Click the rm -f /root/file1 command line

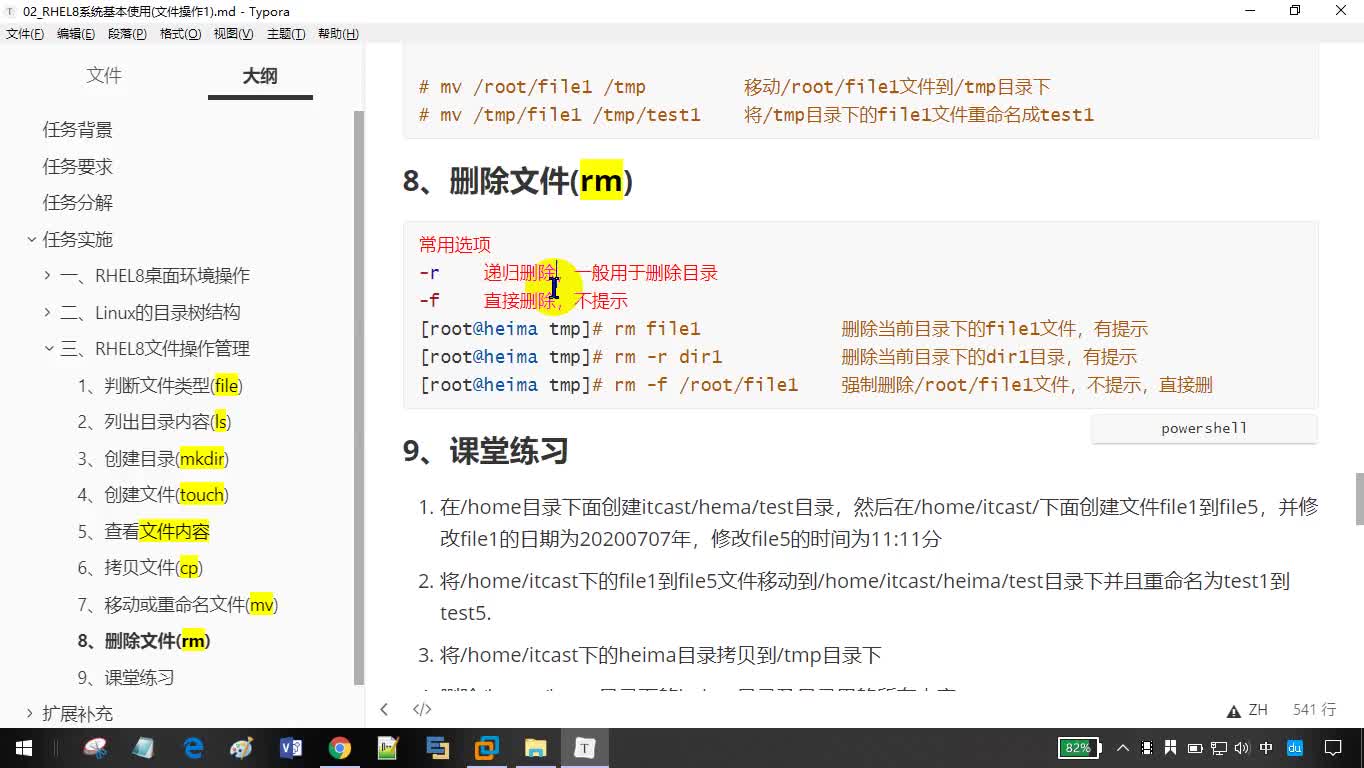tap(609, 385)
